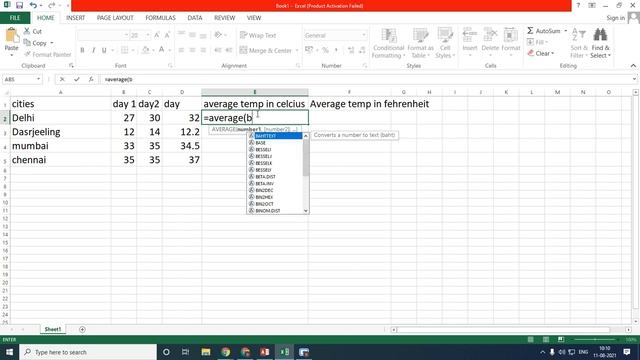This screenshot has width=640, height=360.
Task: Open the font size dropdown
Action: tap(147, 36)
